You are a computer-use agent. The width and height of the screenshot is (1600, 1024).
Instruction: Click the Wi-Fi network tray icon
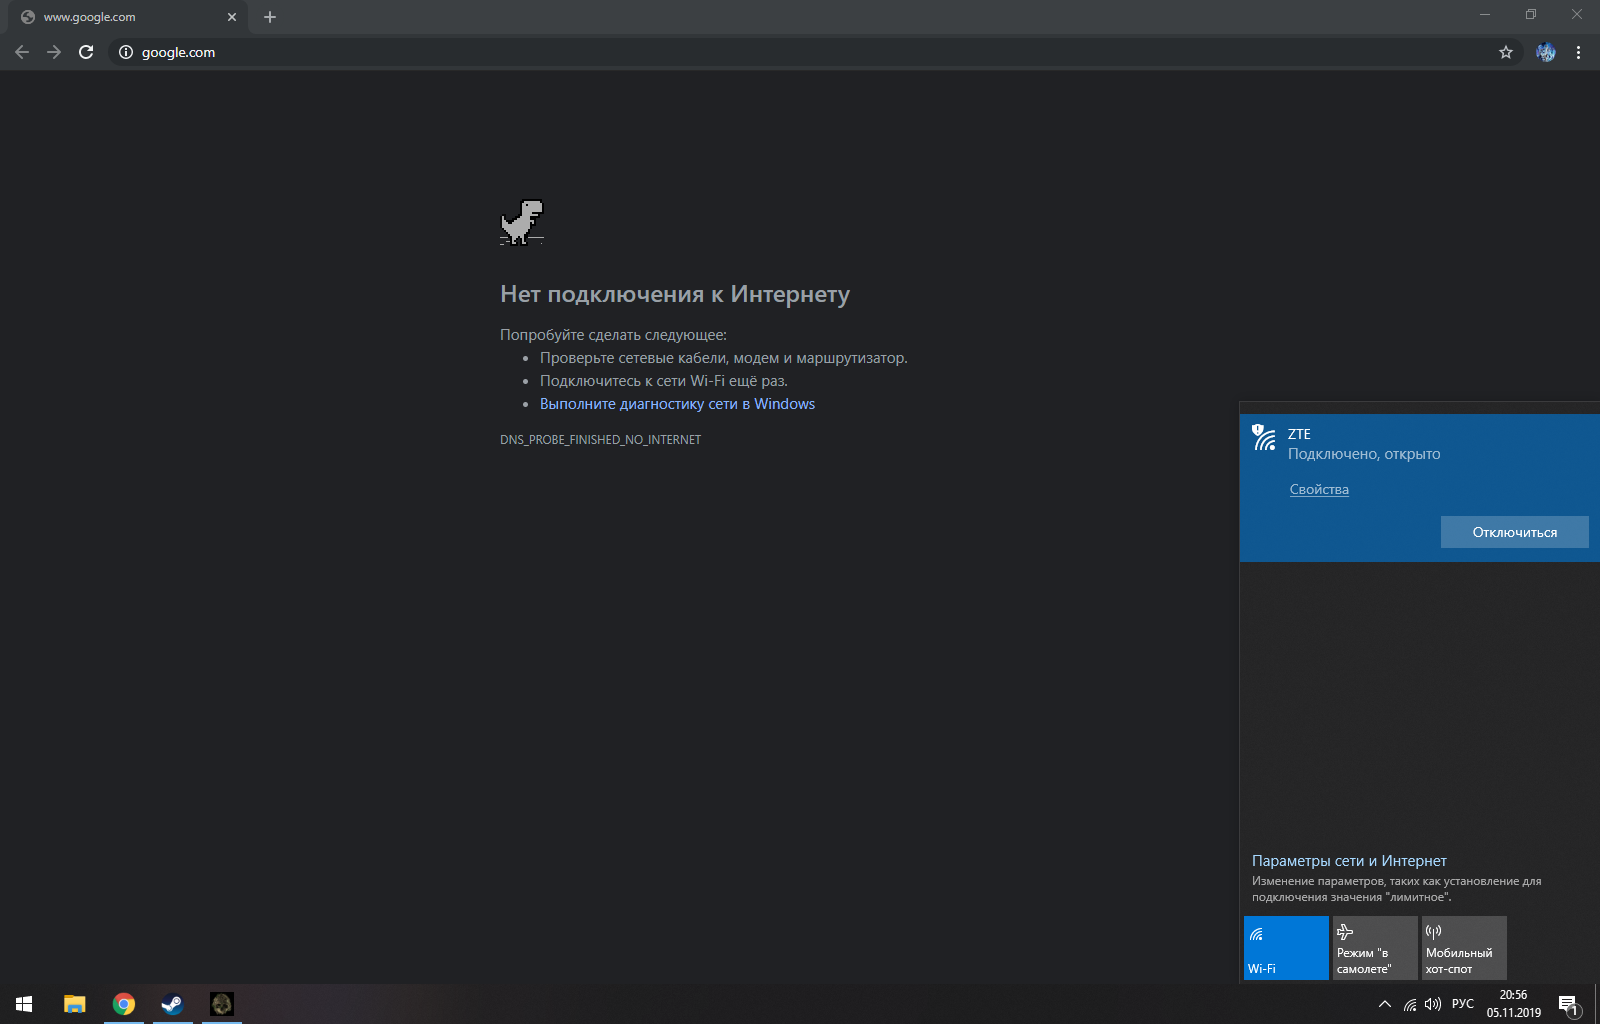coord(1410,1004)
